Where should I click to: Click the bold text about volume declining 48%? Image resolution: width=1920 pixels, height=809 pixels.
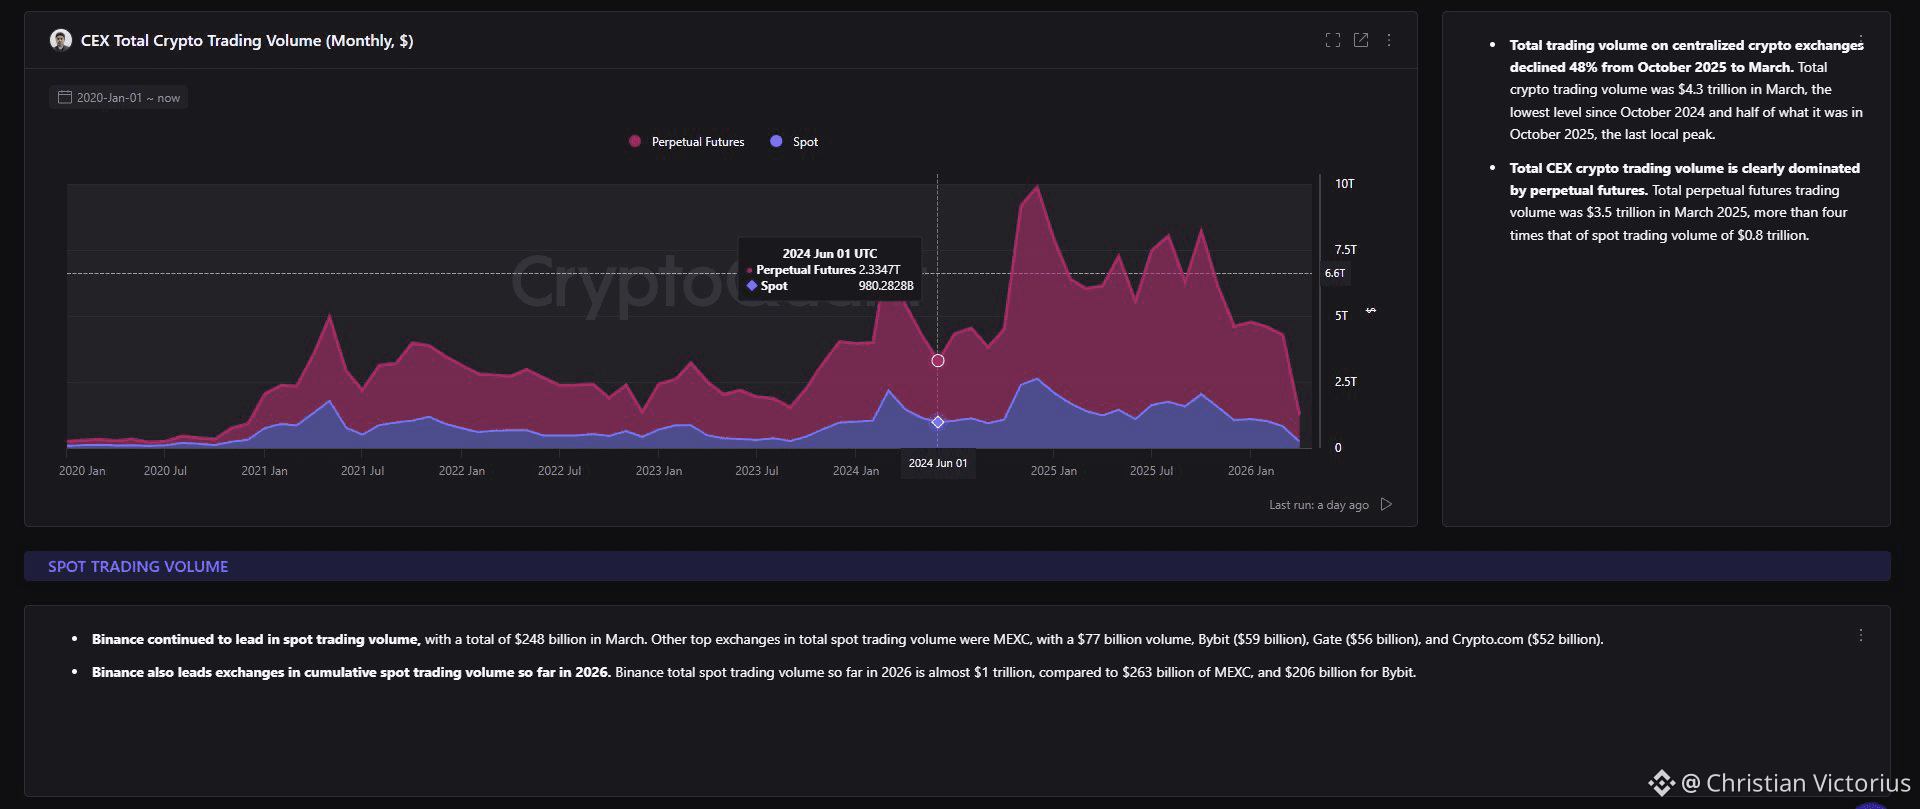1686,56
